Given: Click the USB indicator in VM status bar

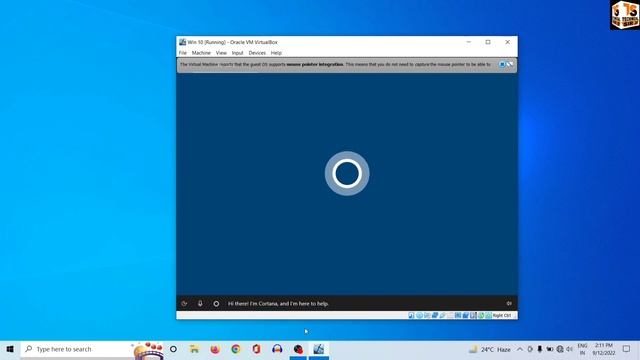Looking at the screenshot, I should [x=442, y=316].
